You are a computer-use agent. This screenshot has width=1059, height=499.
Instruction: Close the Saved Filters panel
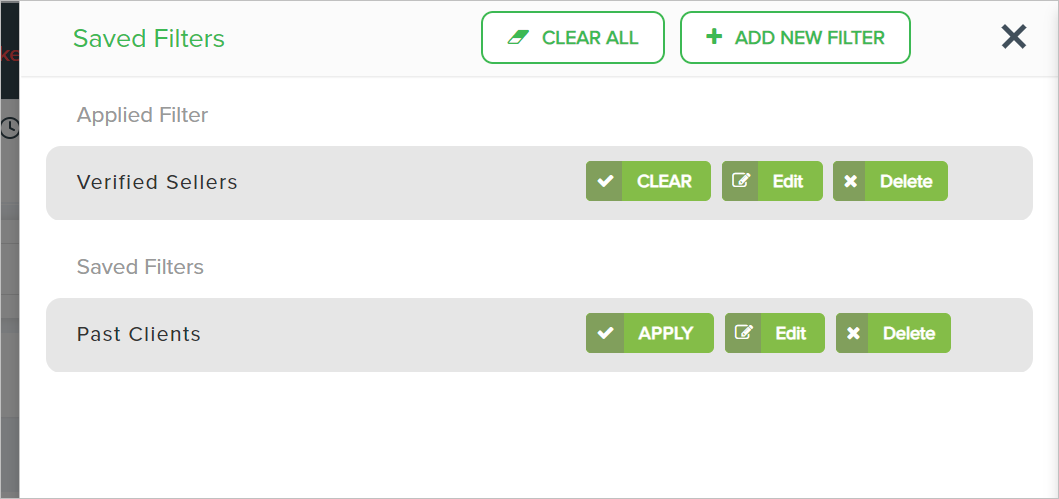coord(1013,37)
